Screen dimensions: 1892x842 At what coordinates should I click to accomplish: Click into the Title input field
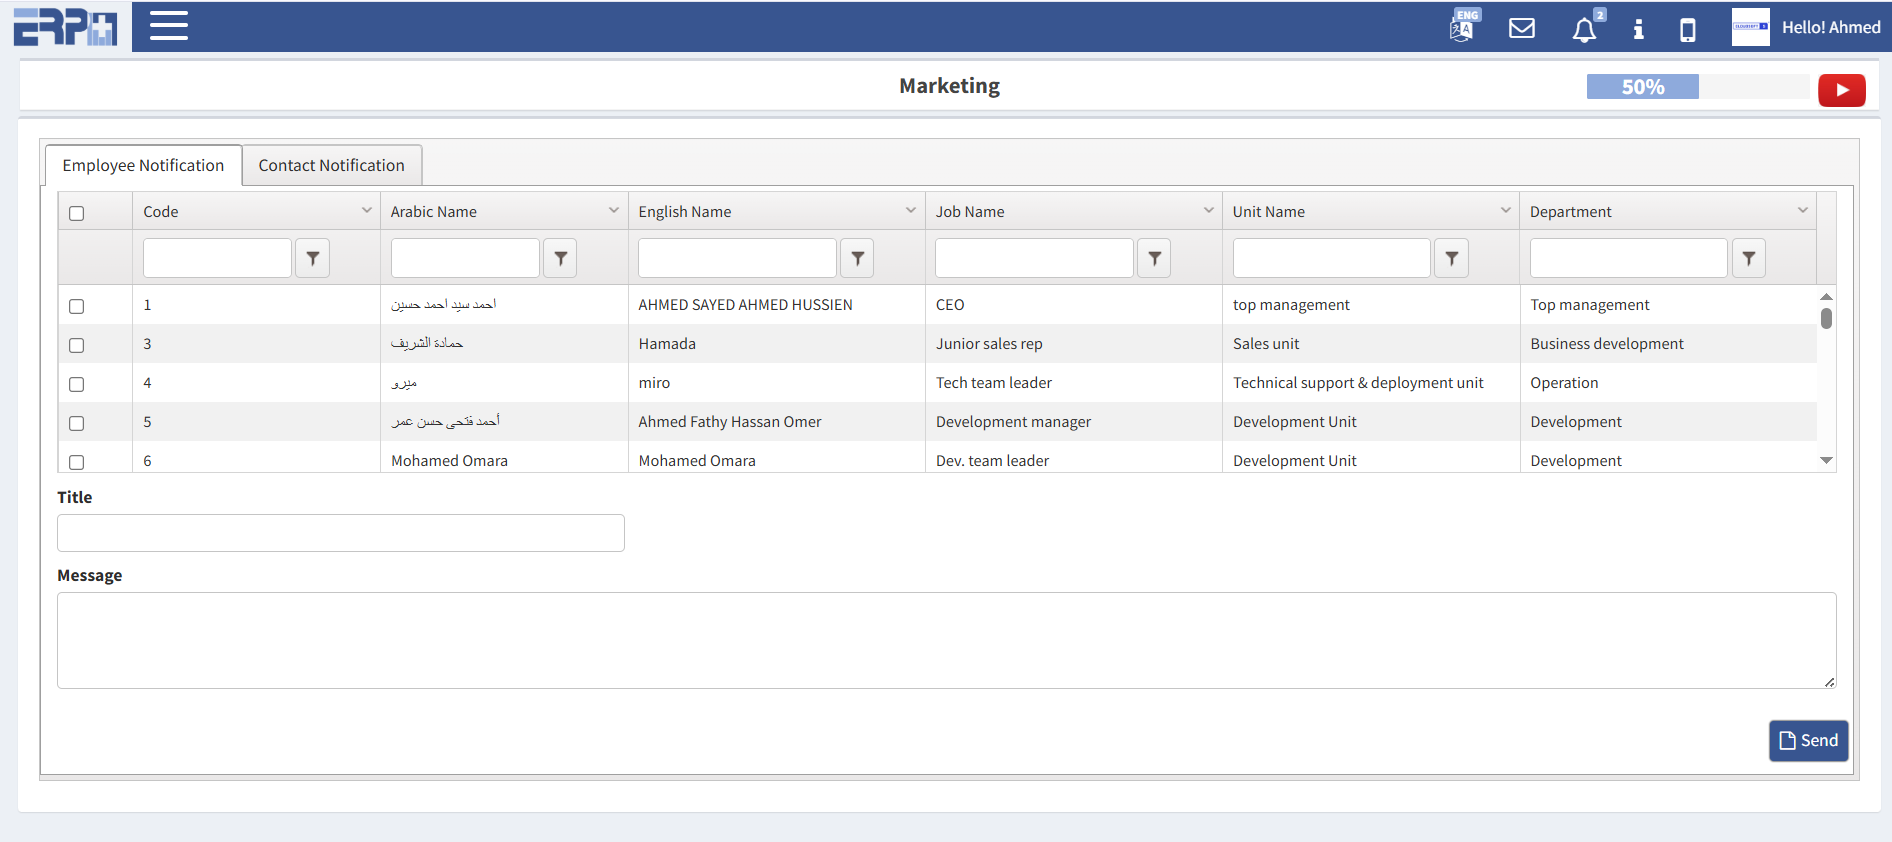pos(340,533)
